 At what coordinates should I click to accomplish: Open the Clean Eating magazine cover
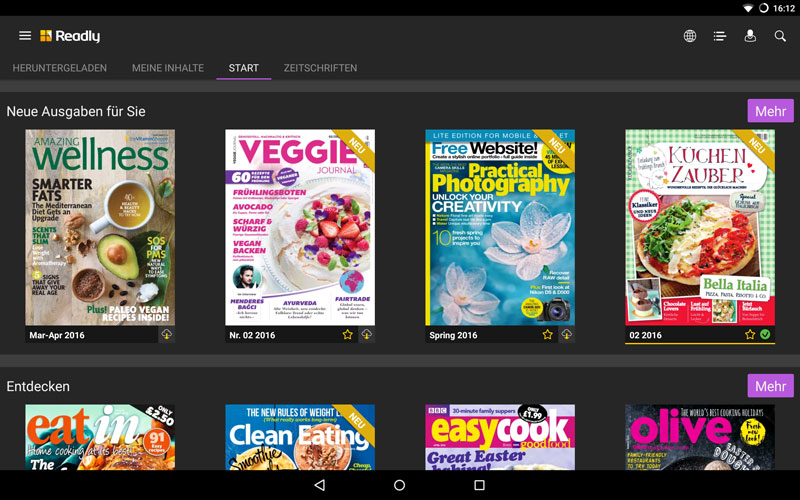[300, 437]
